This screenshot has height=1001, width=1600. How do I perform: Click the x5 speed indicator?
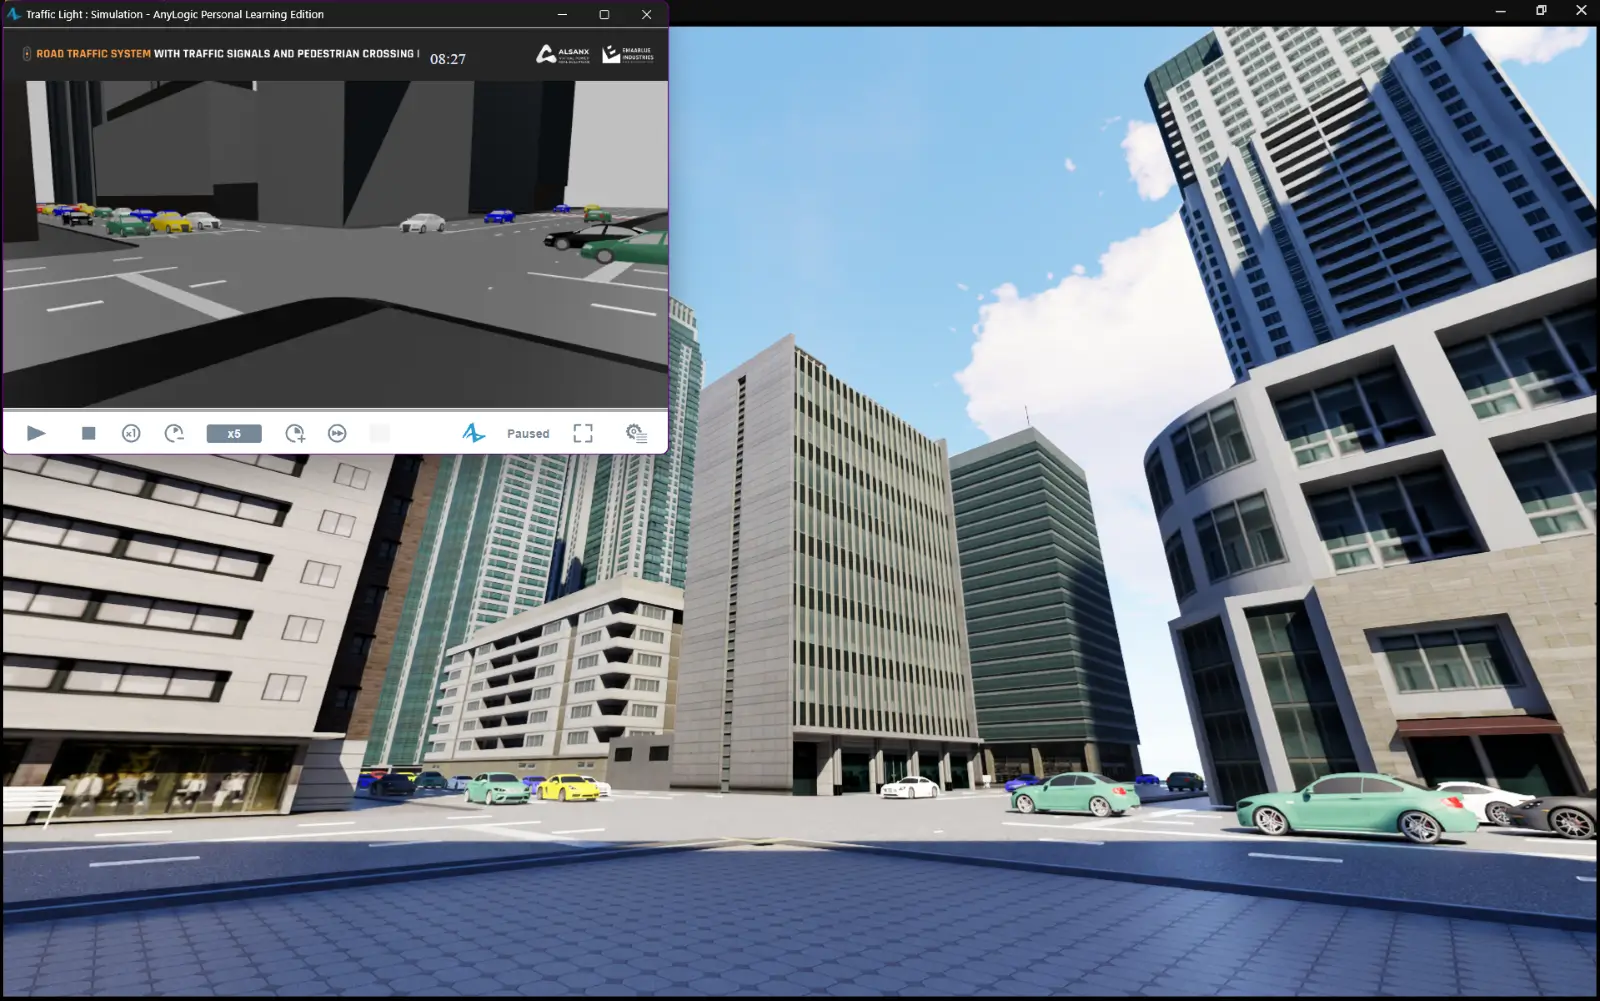234,433
